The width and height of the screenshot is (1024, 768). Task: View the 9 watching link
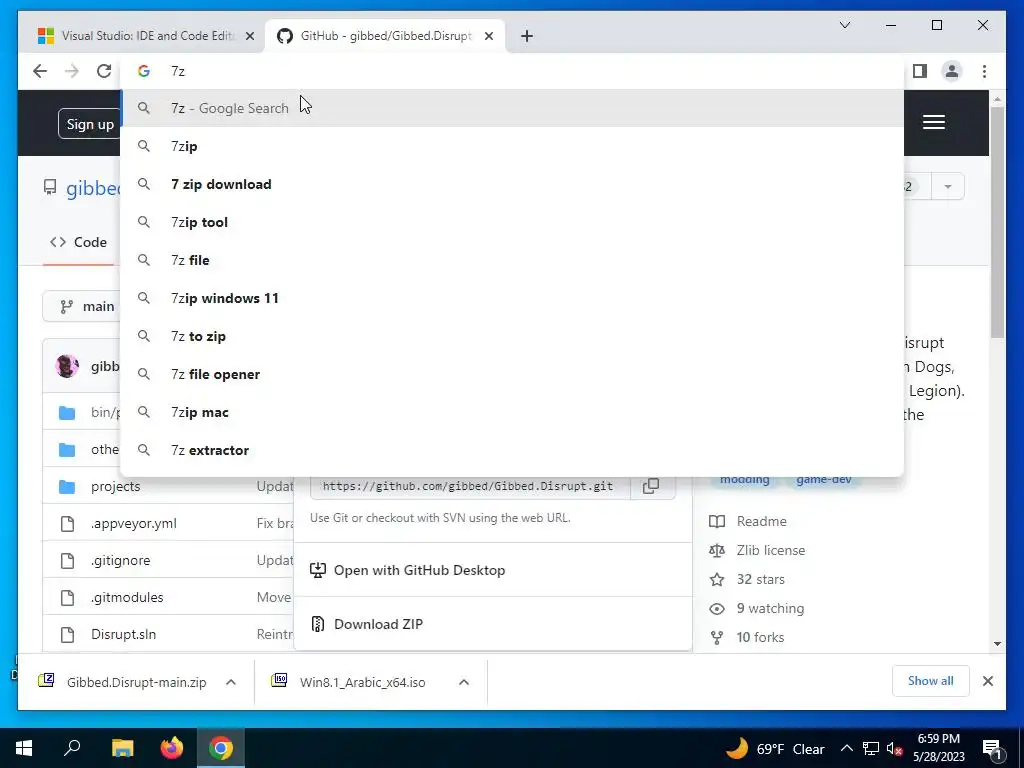tap(757, 609)
